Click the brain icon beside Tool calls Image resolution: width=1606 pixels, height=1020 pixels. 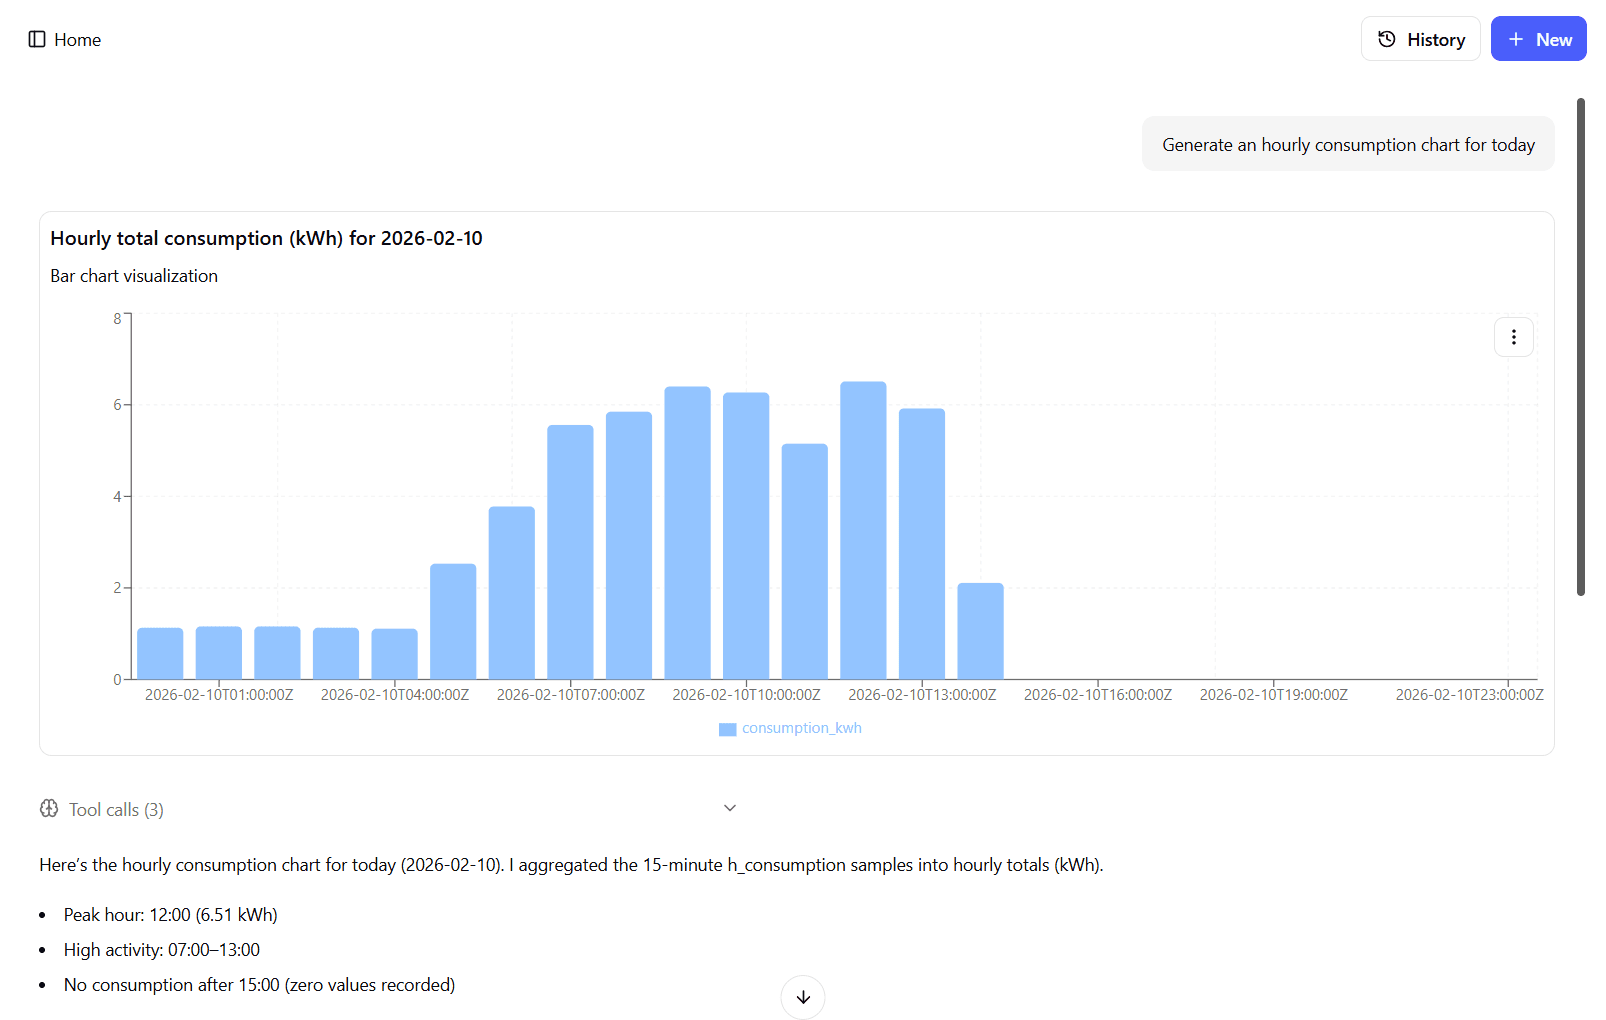pos(49,809)
